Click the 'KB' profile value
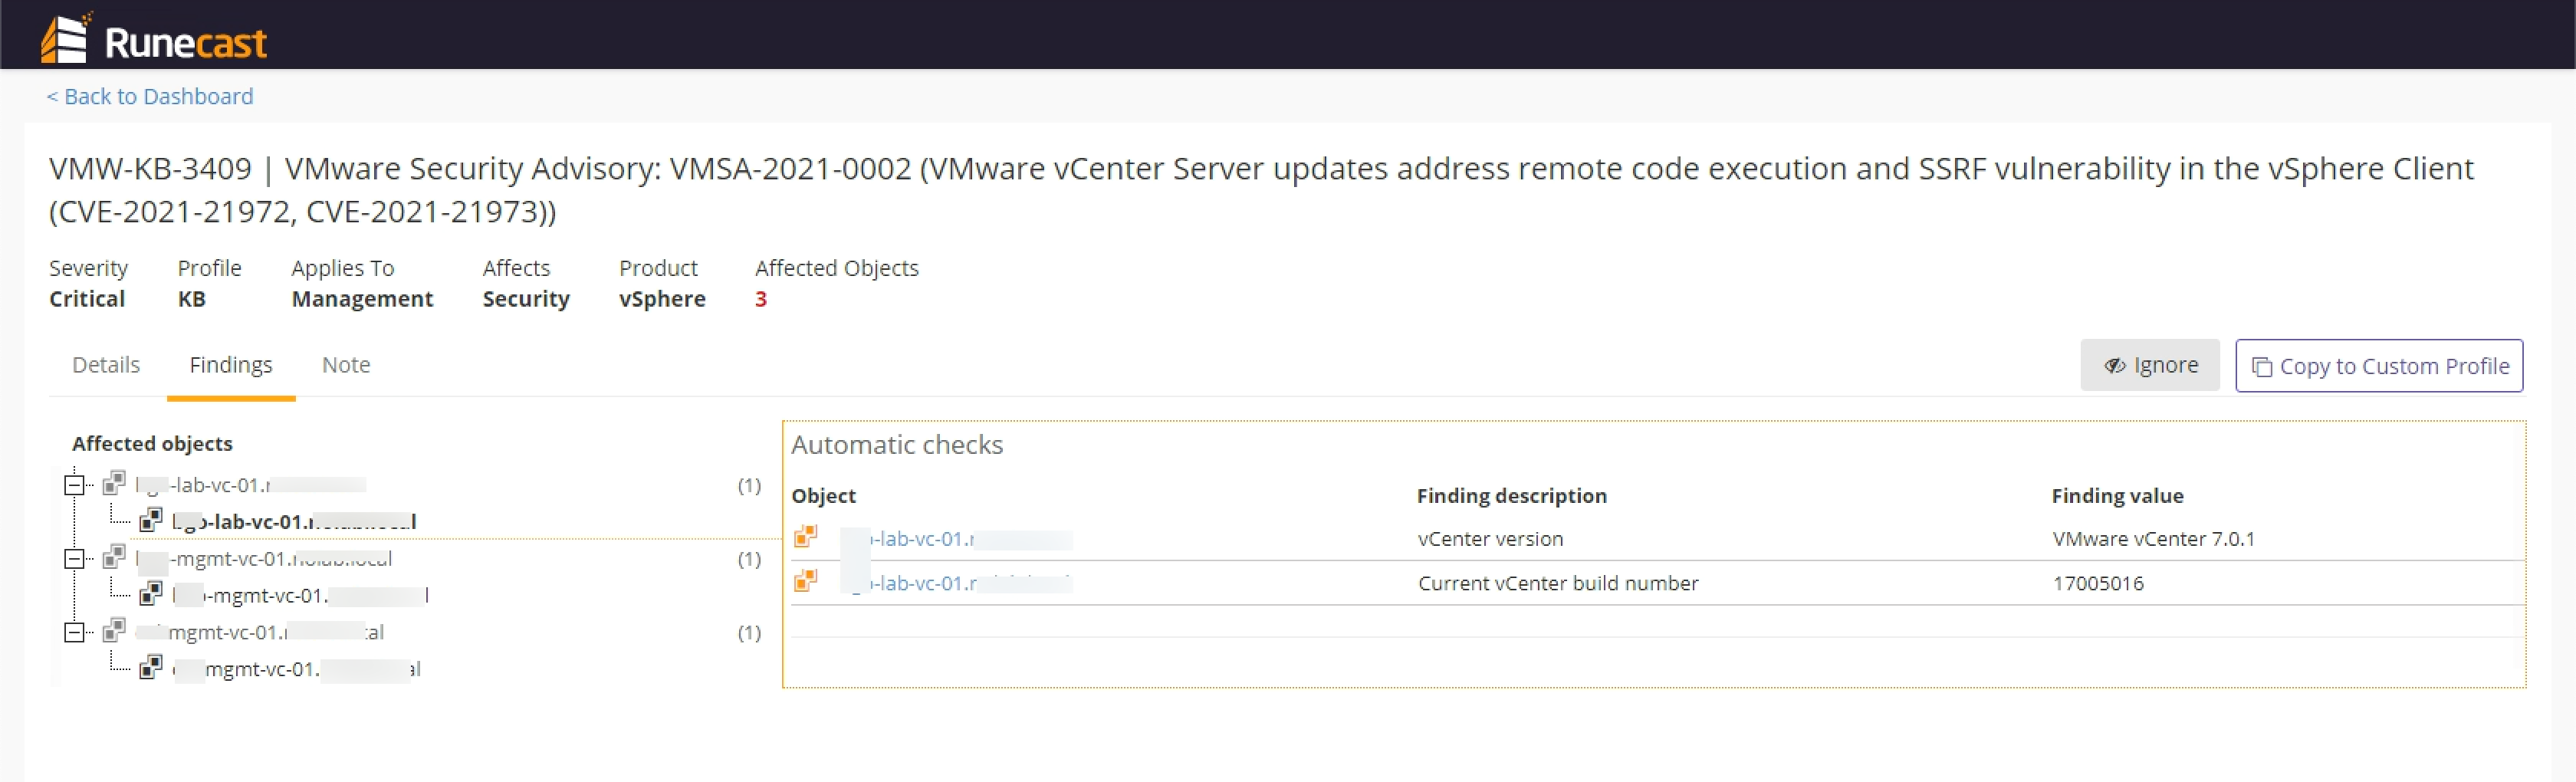The height and width of the screenshot is (782, 2576). tap(191, 299)
